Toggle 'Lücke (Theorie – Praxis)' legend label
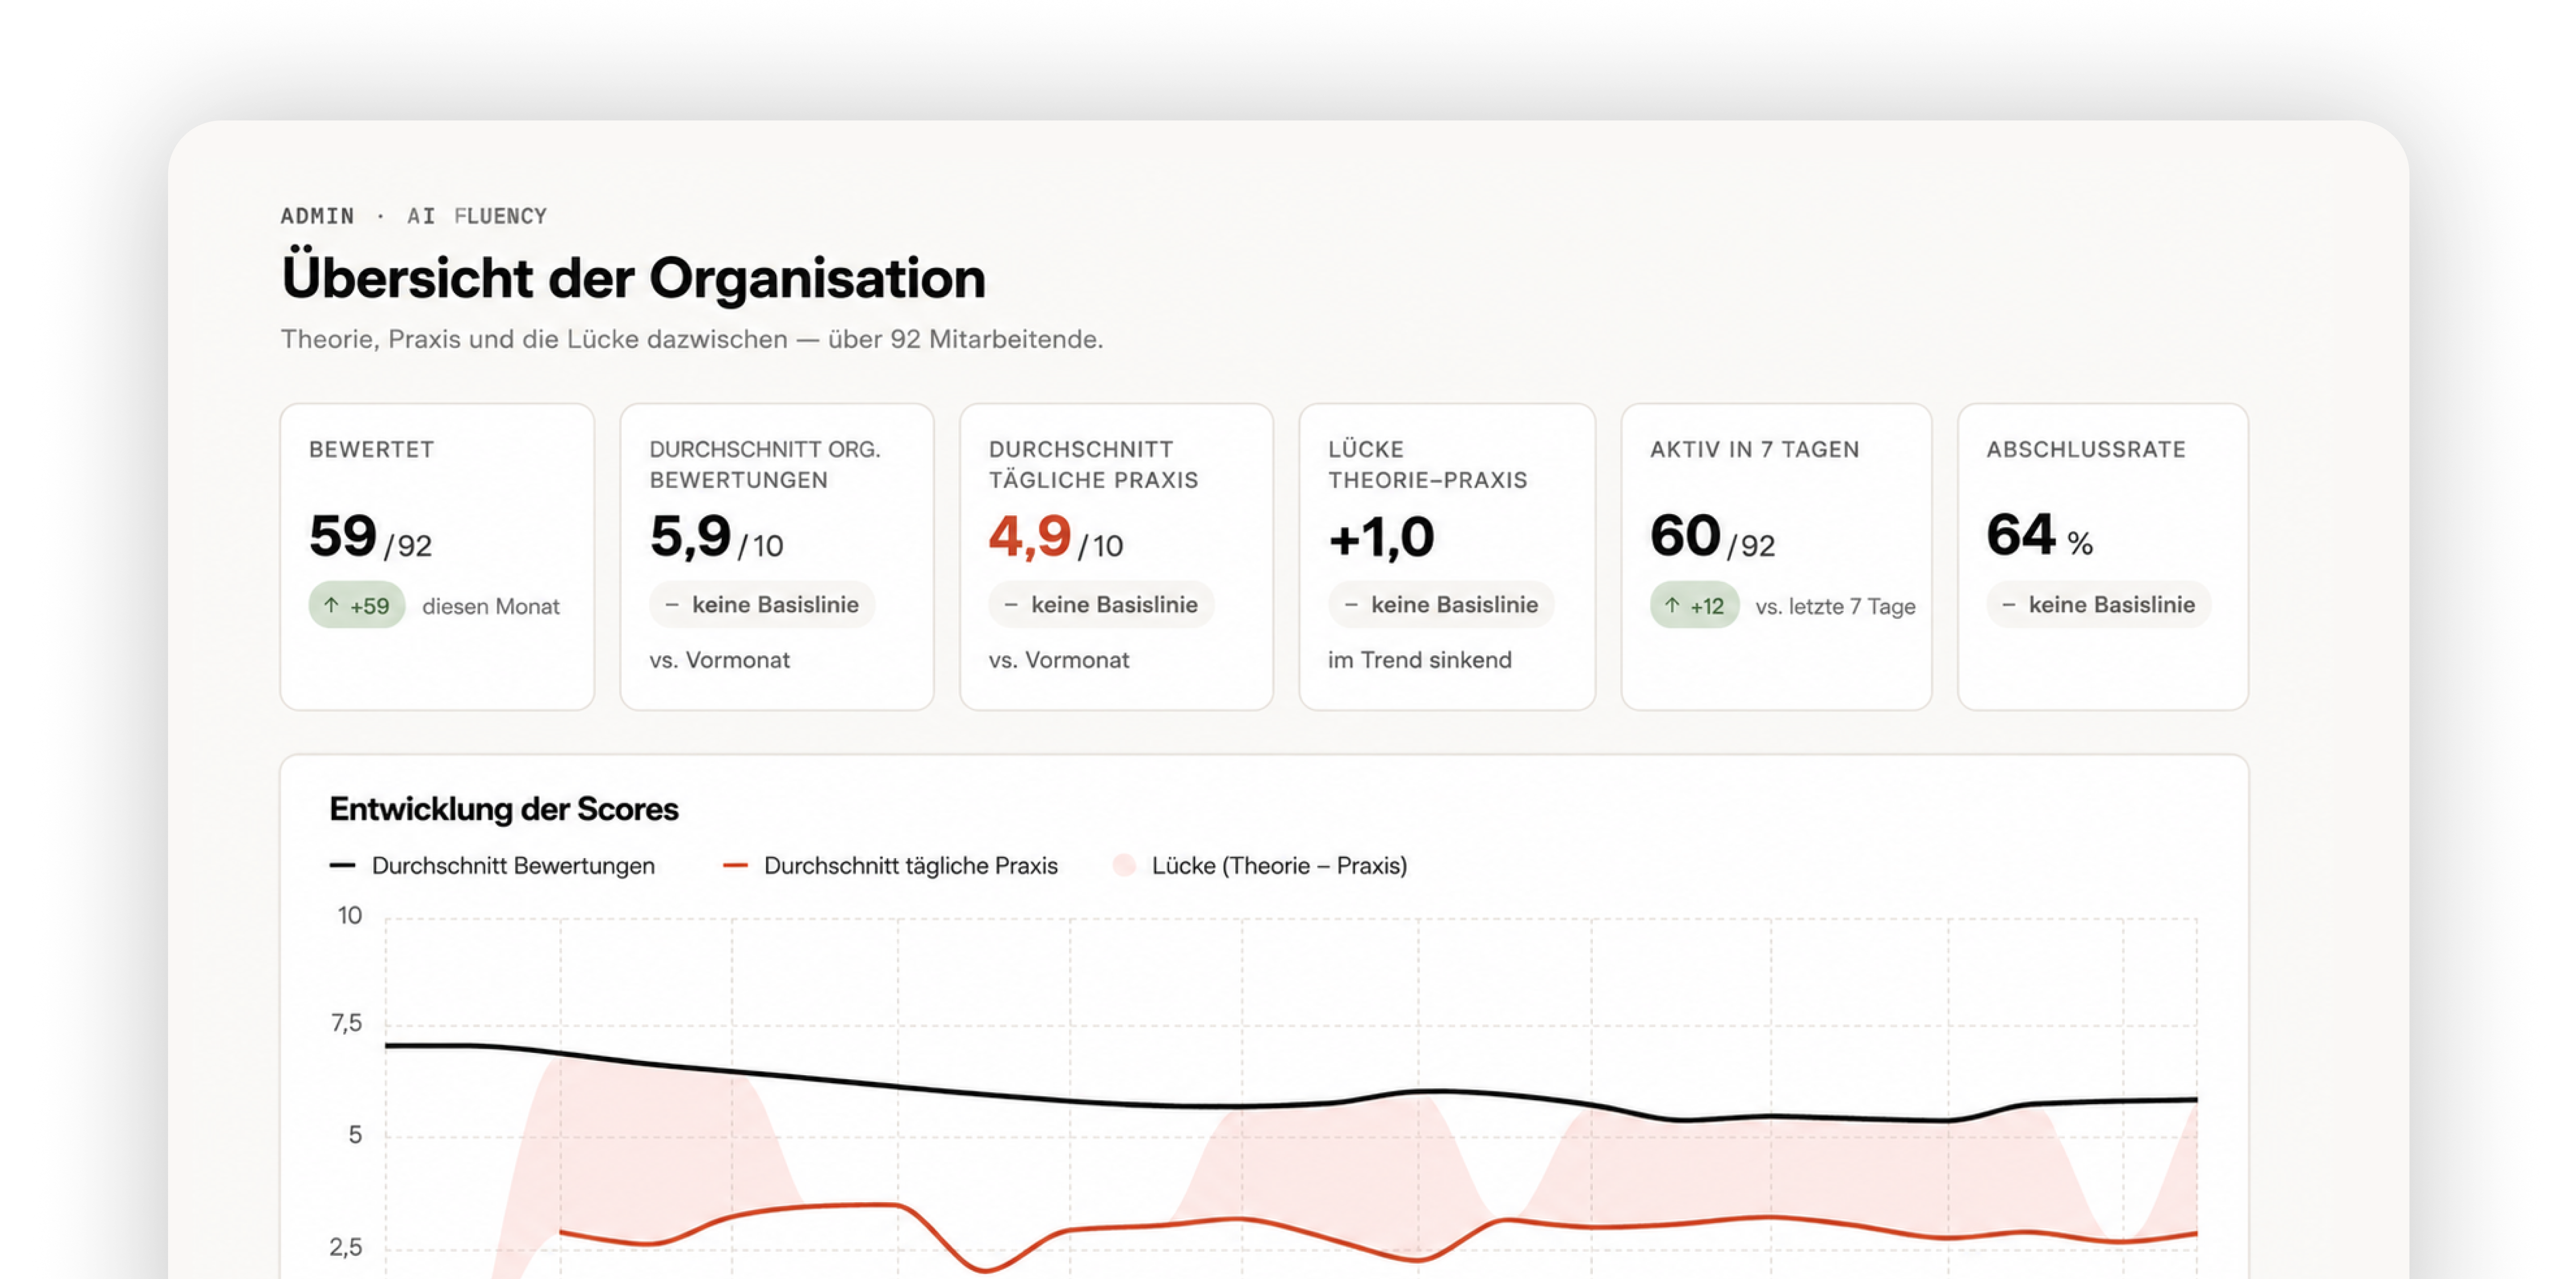 pyautogui.click(x=1280, y=866)
